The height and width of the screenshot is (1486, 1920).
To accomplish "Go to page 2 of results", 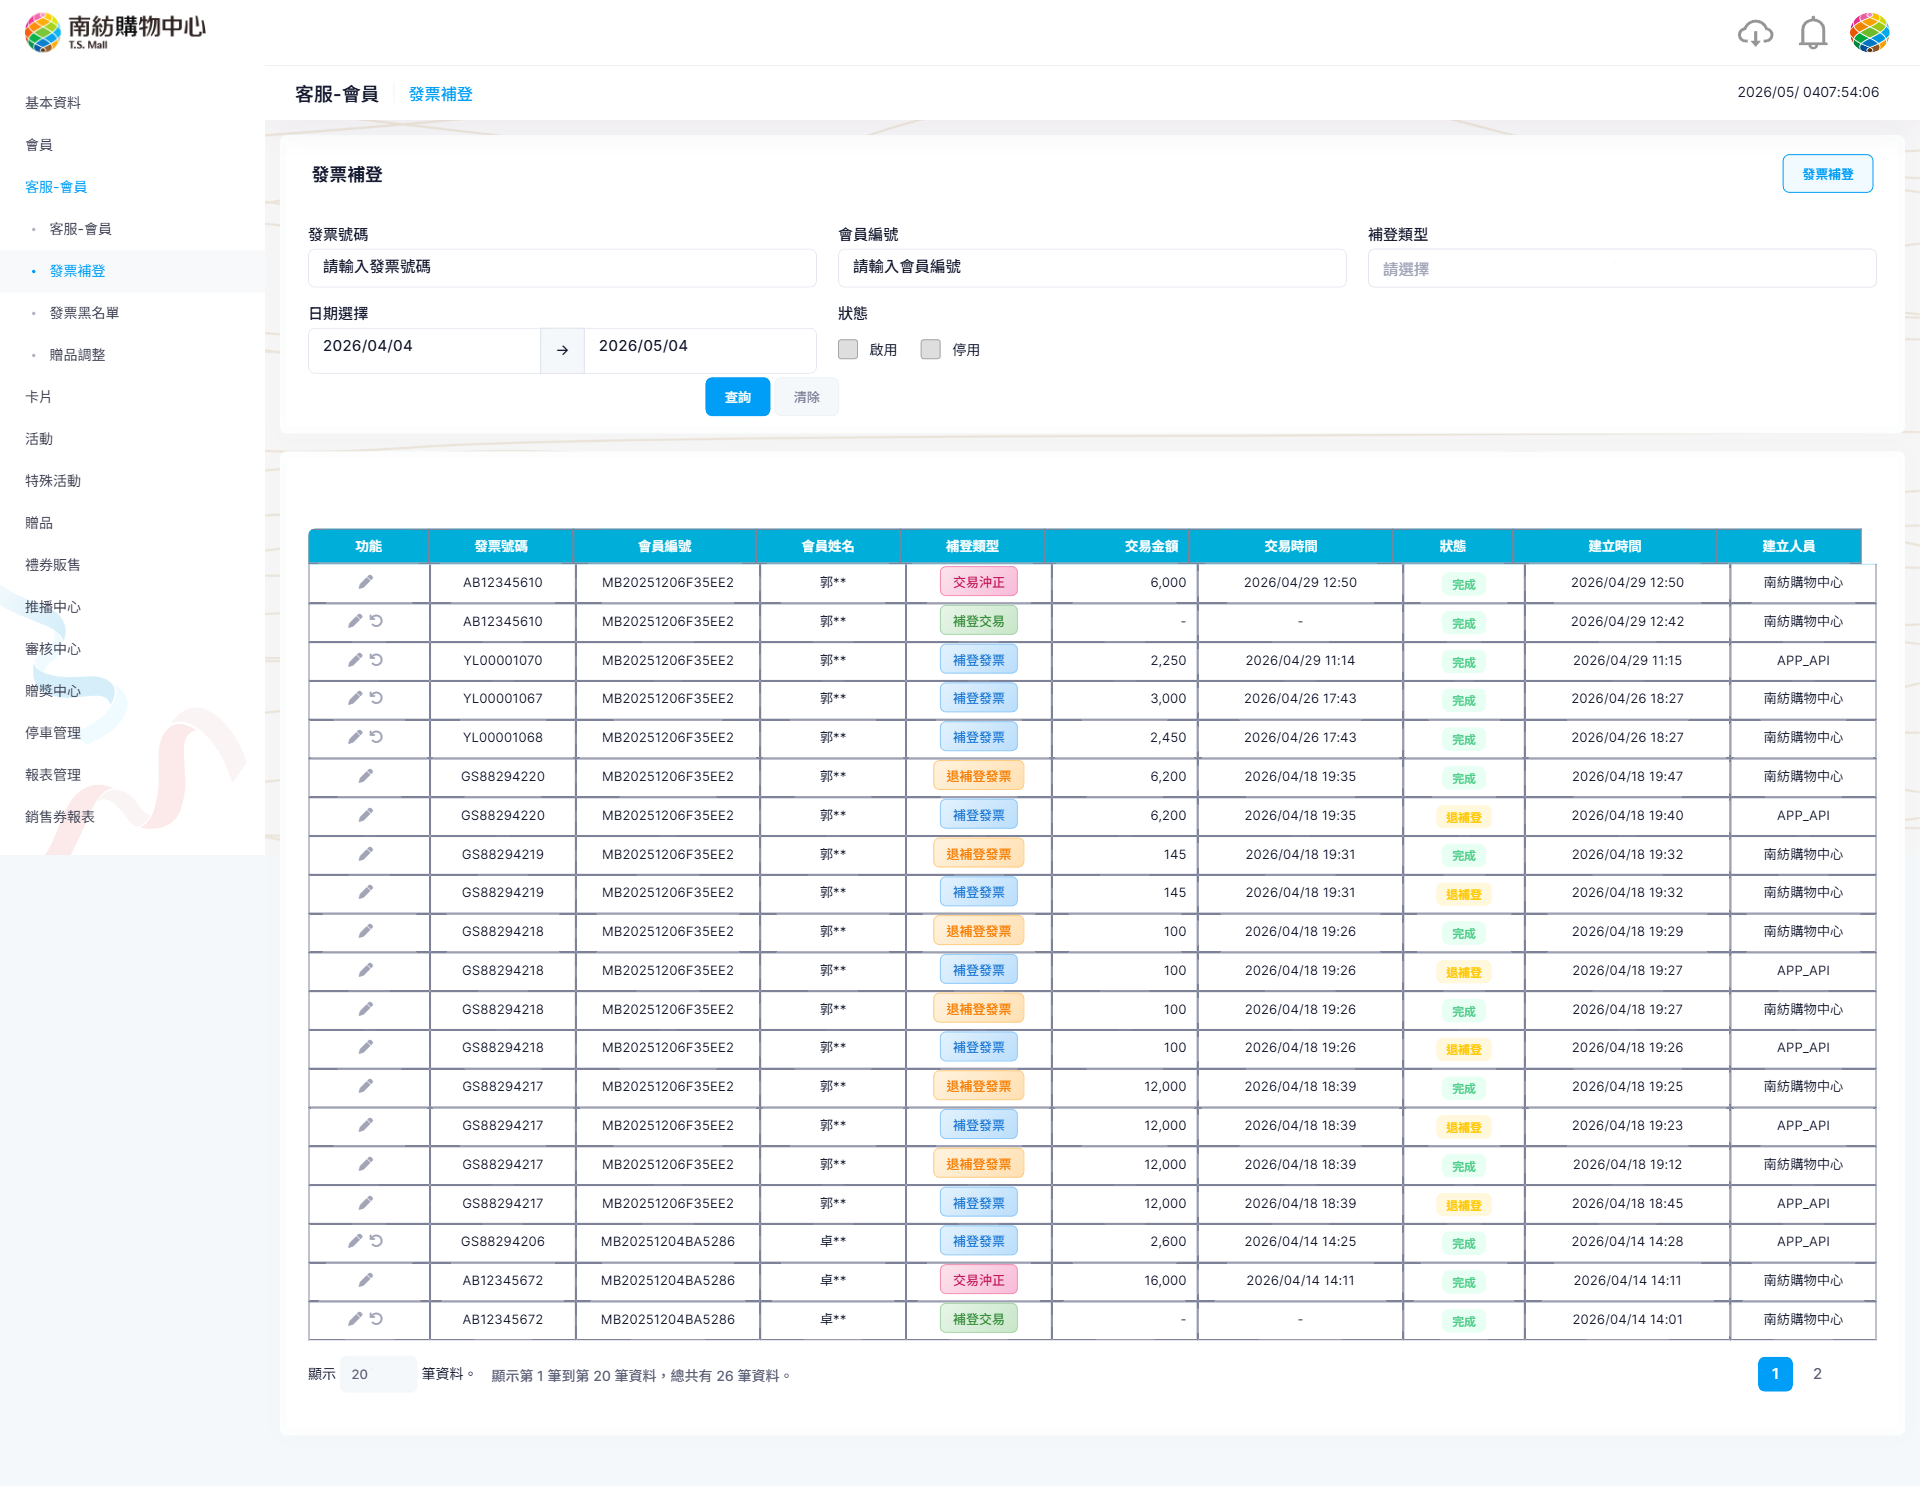I will pos(1817,1374).
